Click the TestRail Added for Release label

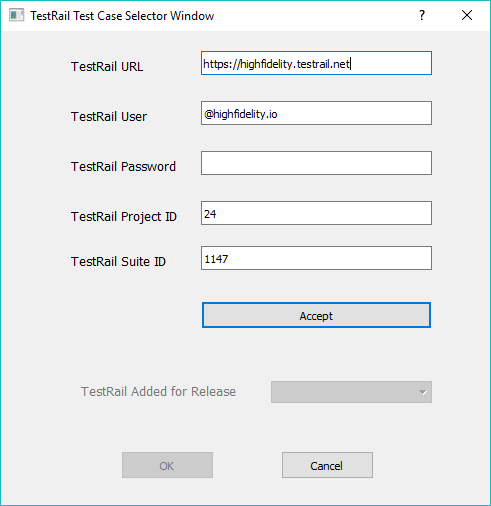point(158,392)
